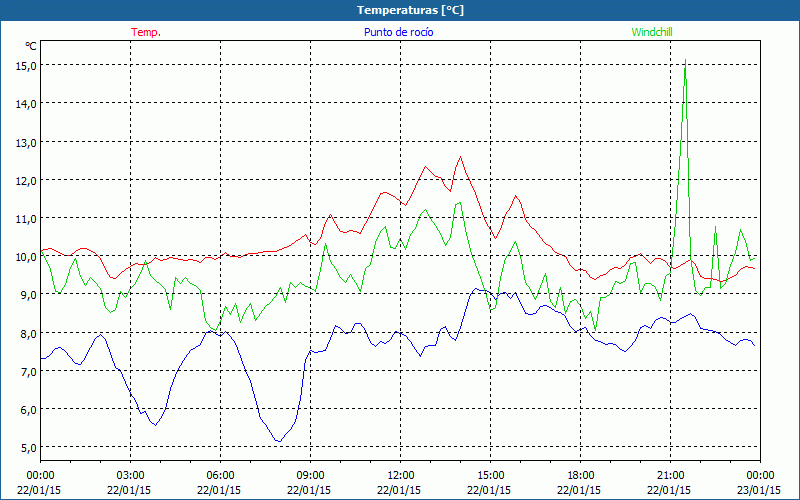Click the 15:00 time axis label

490,476
